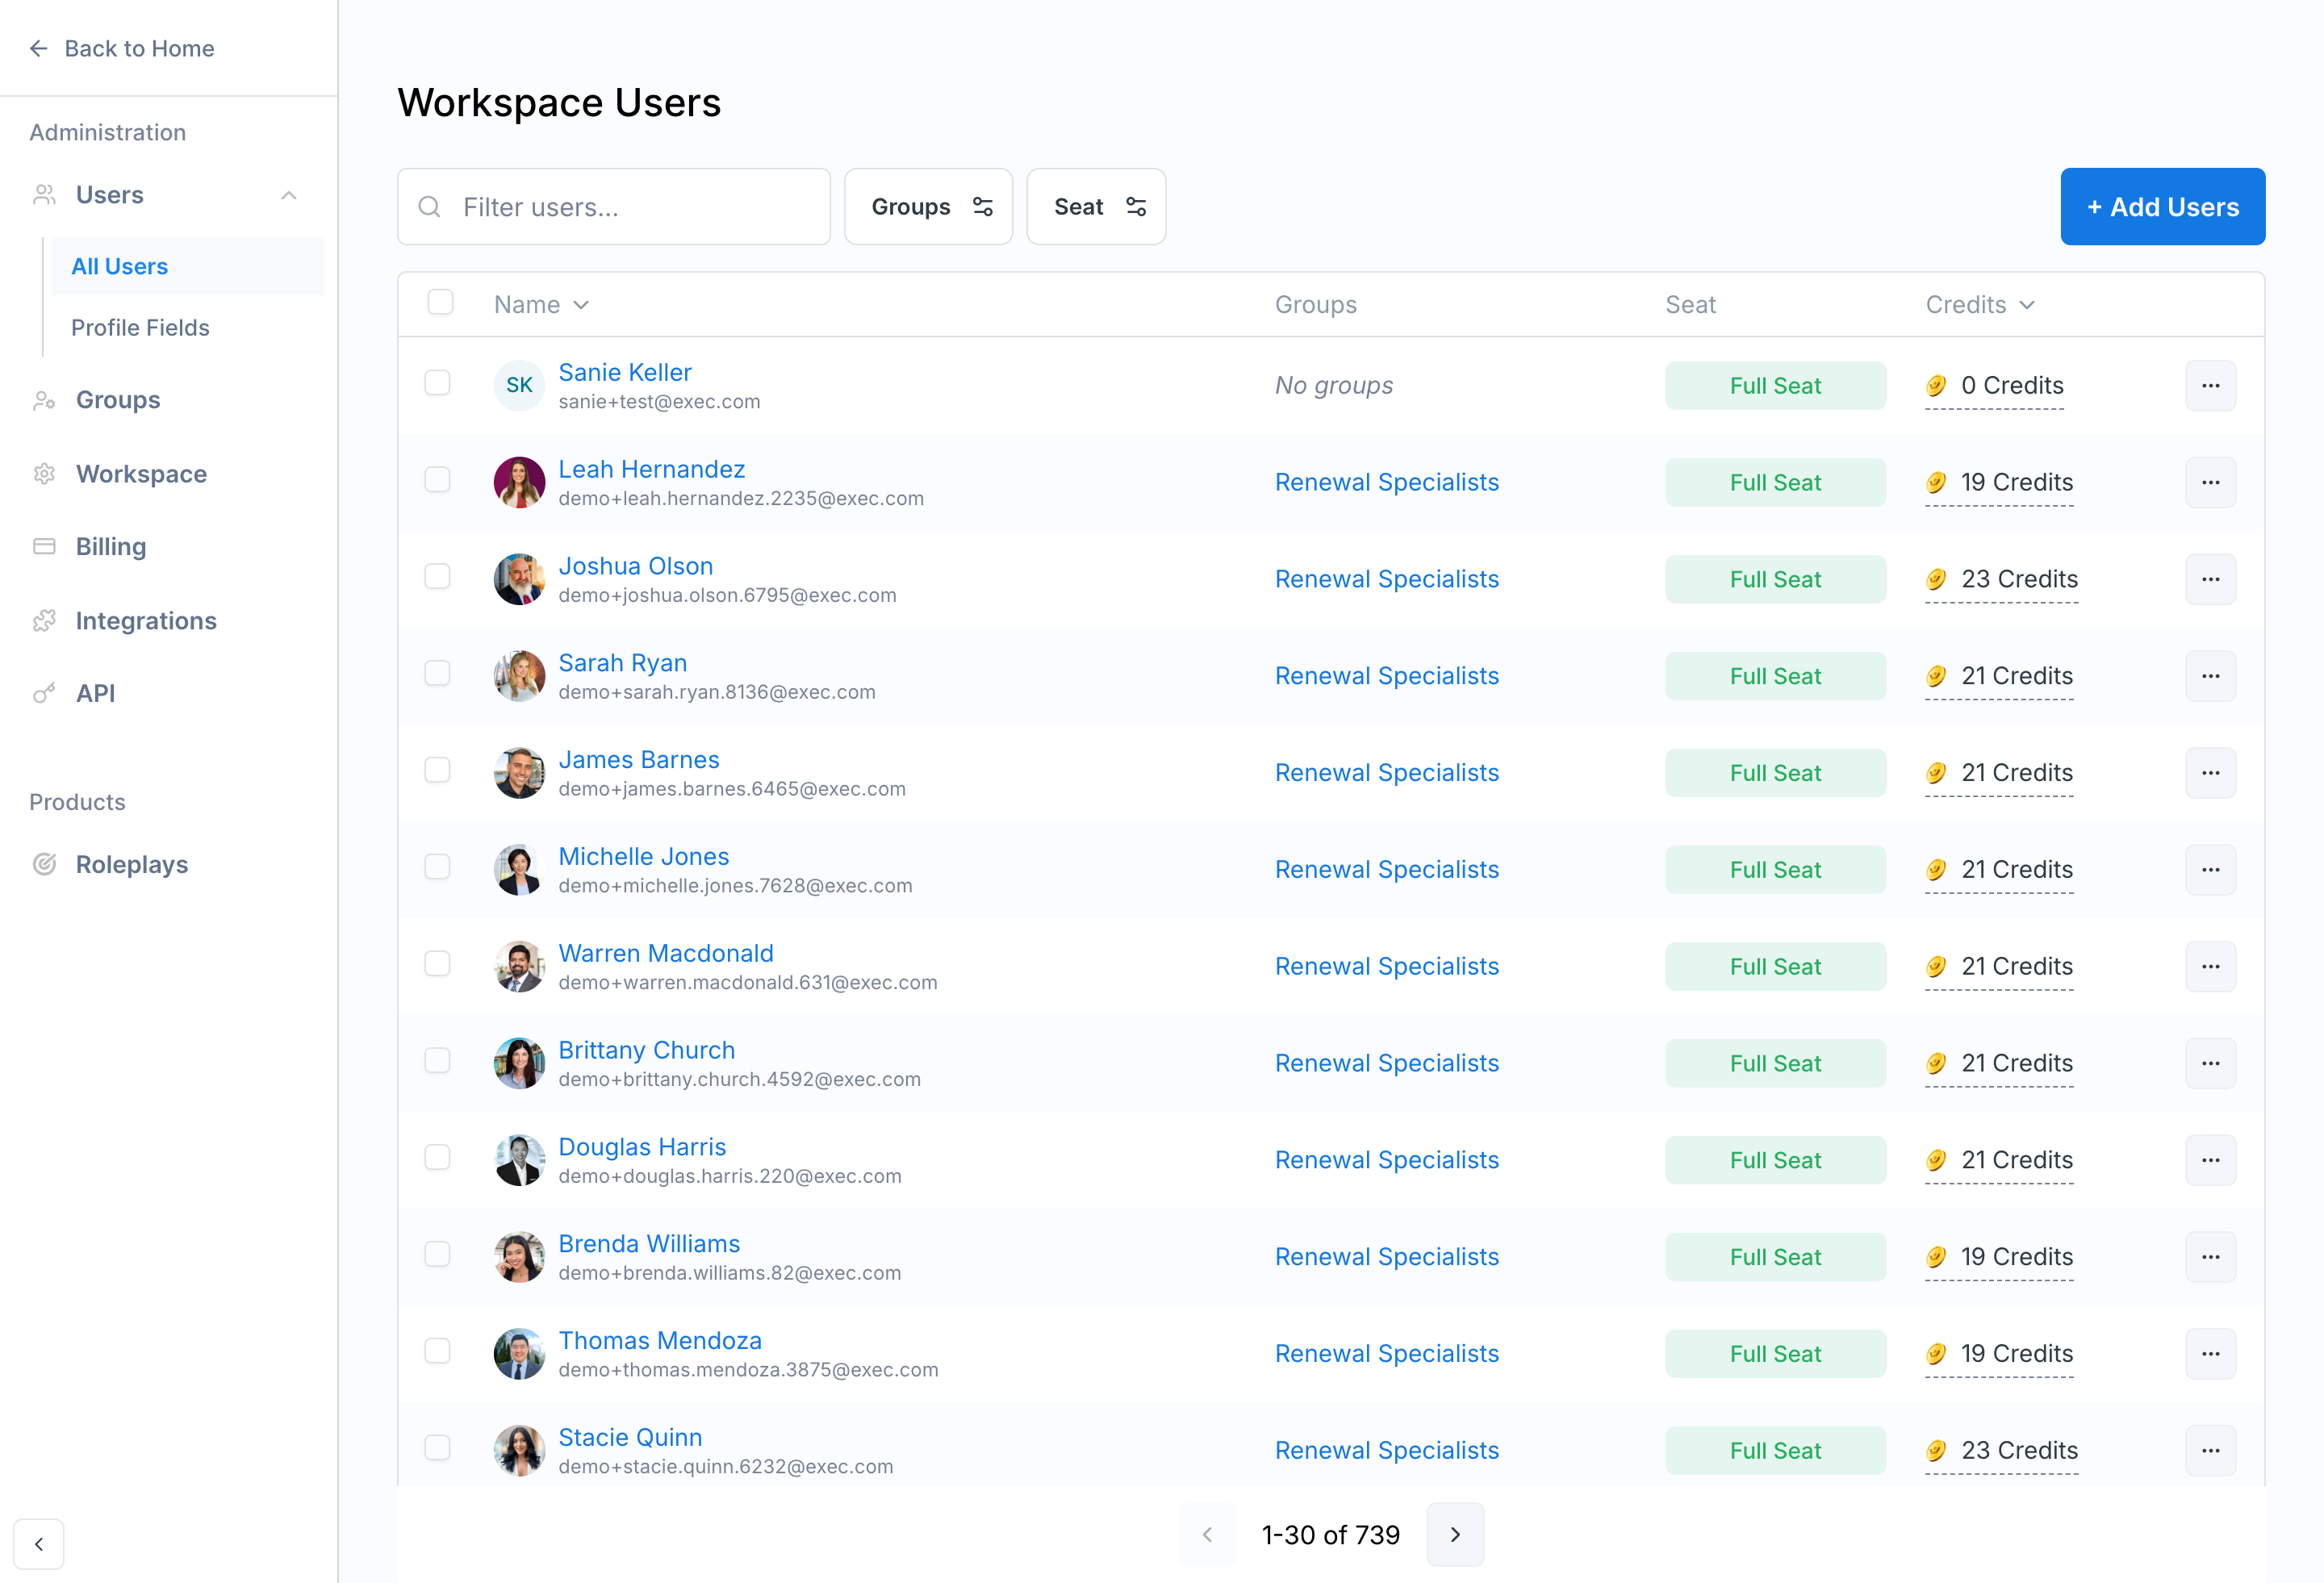Open the Renewal Specialists group for Sarah Ryan
The height and width of the screenshot is (1583, 2324).
click(1386, 676)
